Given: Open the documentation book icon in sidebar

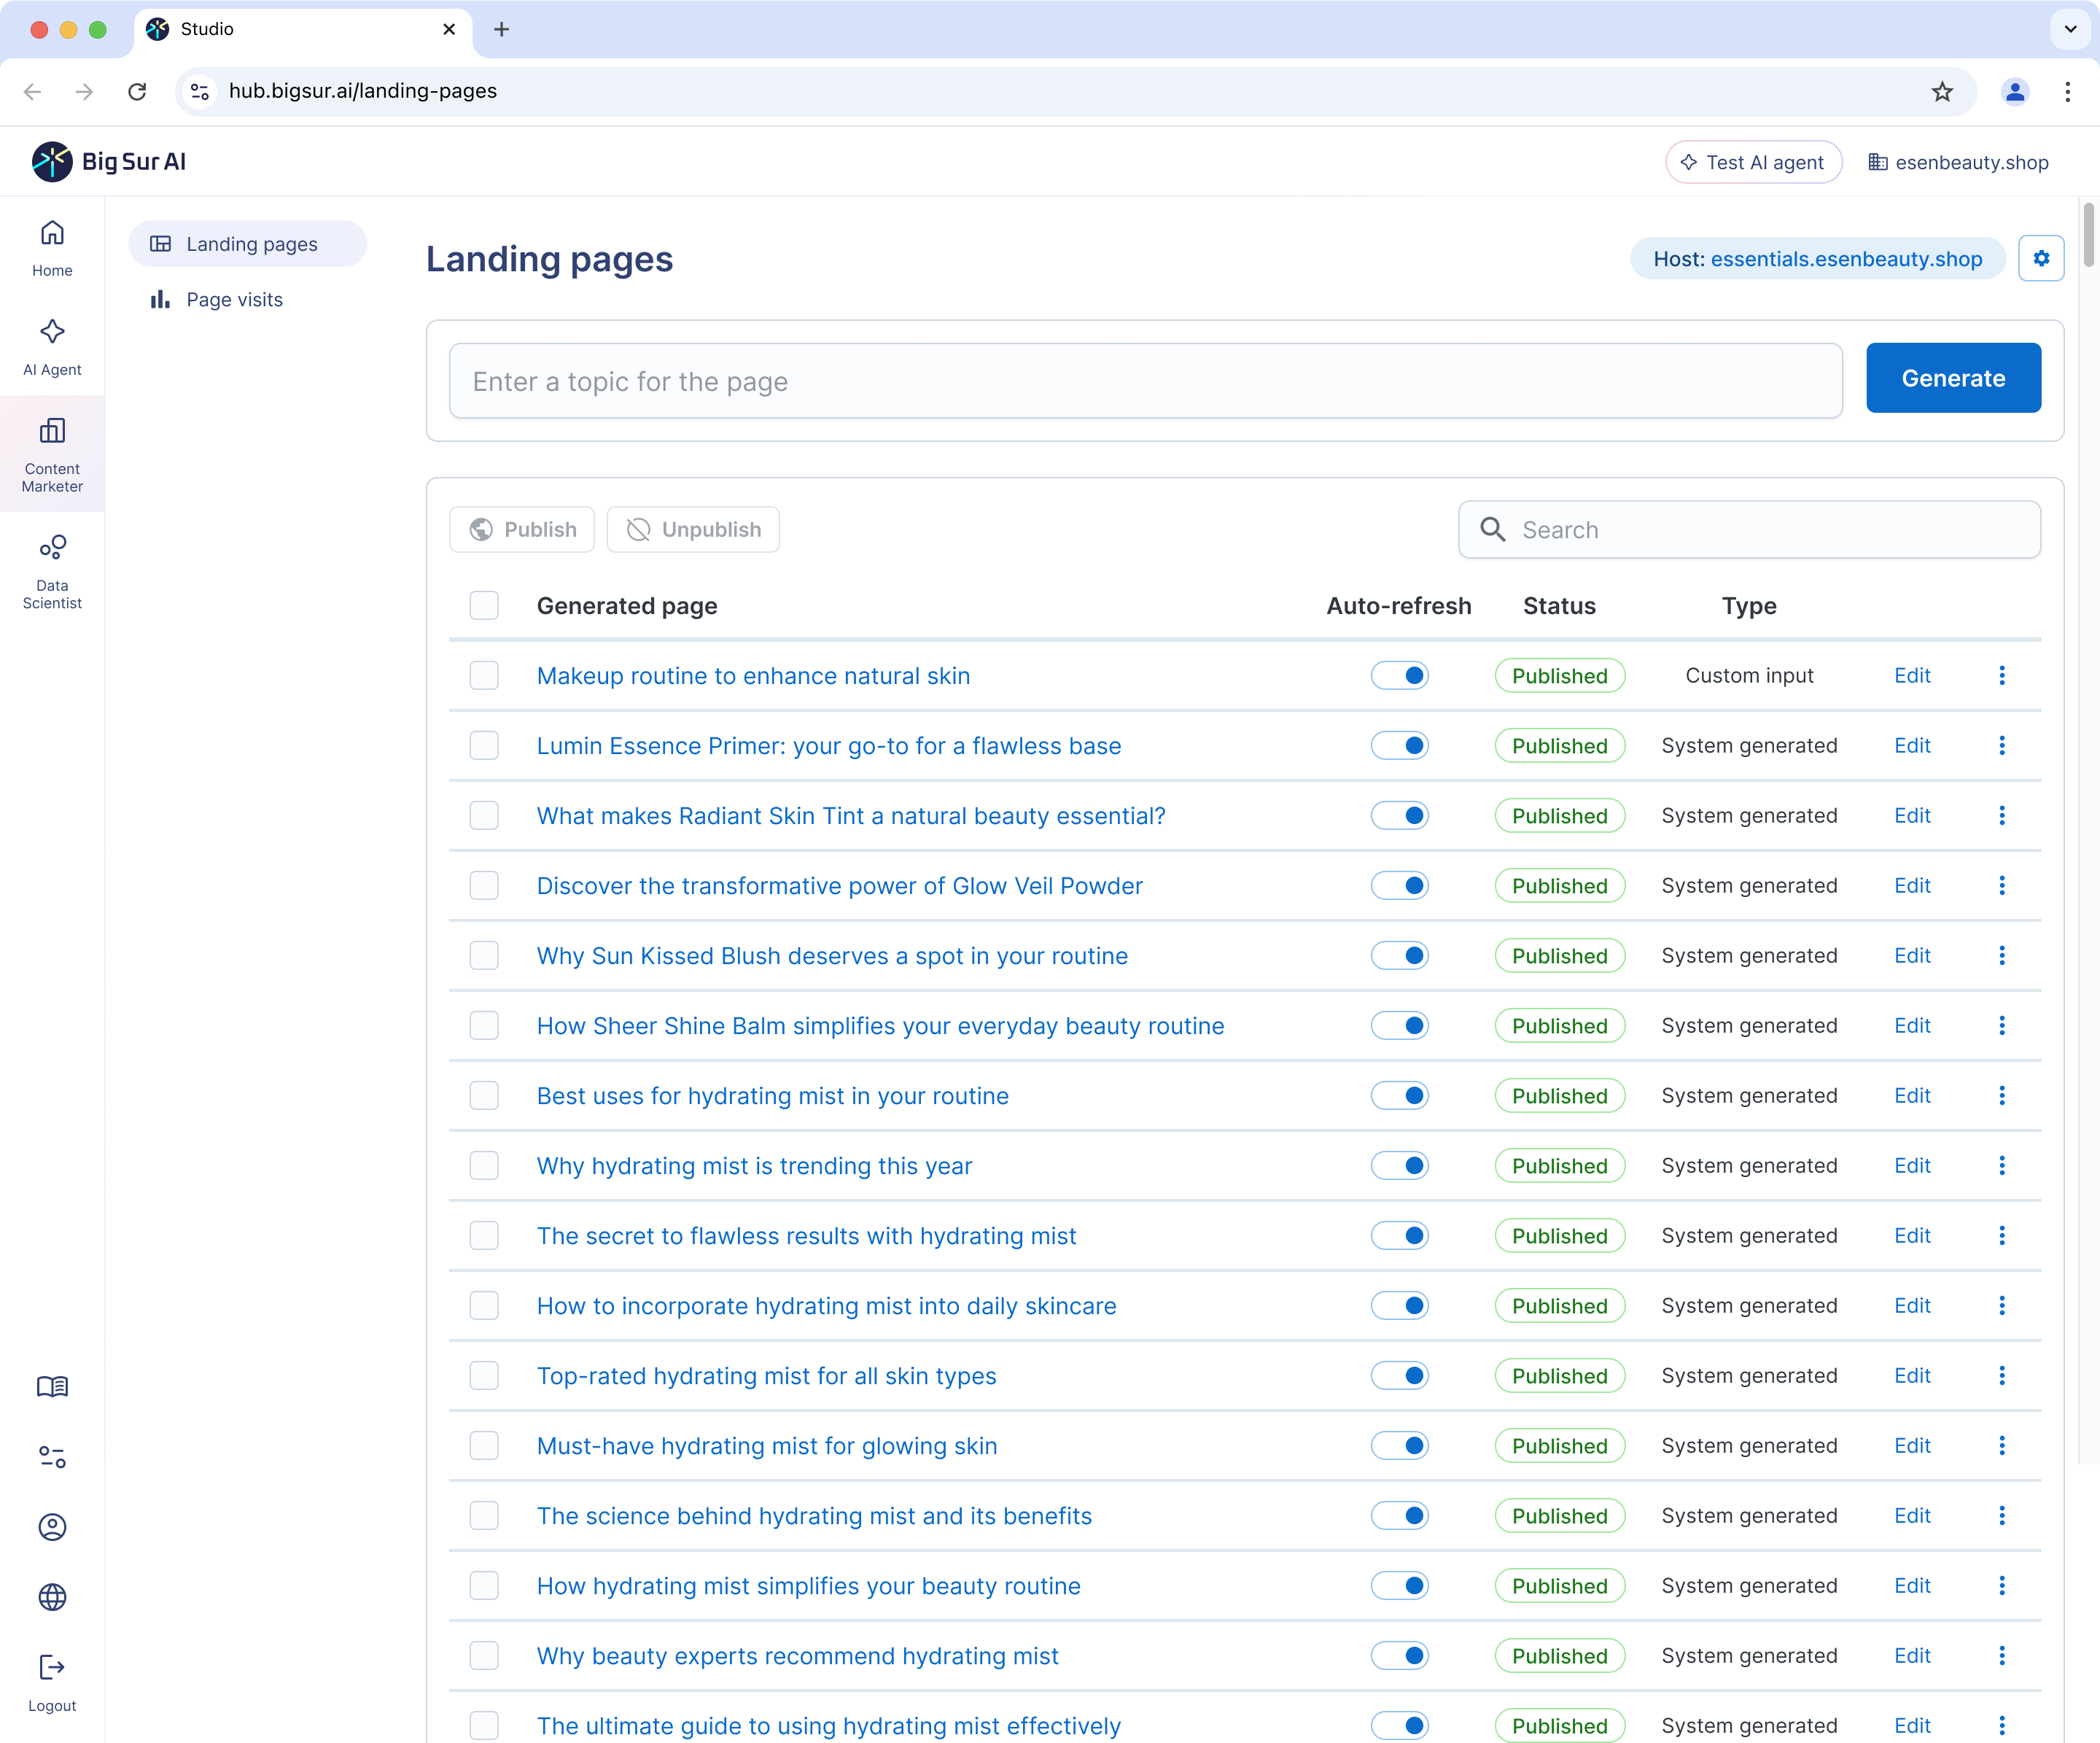Looking at the screenshot, I should pyautogui.click(x=52, y=1386).
